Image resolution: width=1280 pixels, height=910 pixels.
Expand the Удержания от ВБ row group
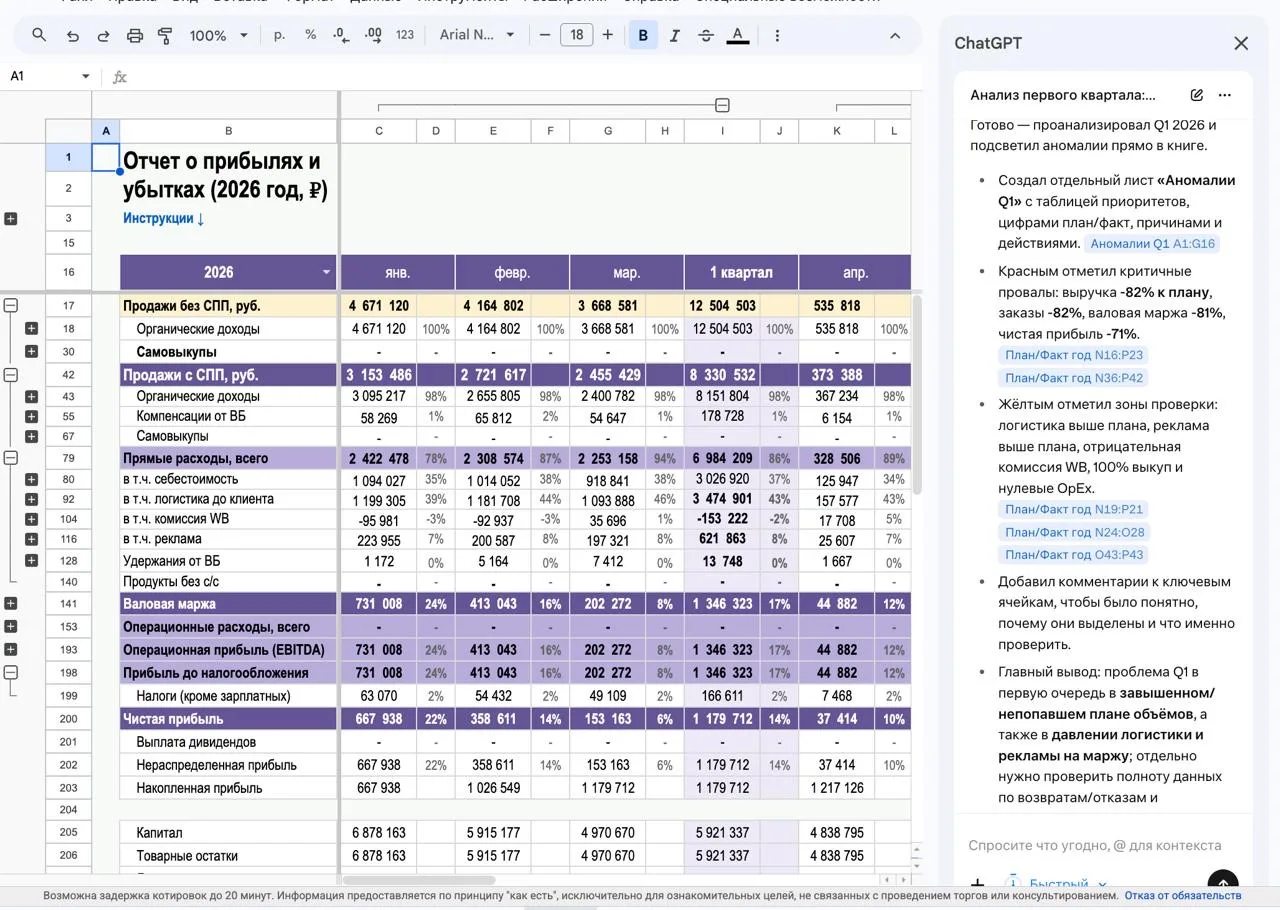[31, 561]
